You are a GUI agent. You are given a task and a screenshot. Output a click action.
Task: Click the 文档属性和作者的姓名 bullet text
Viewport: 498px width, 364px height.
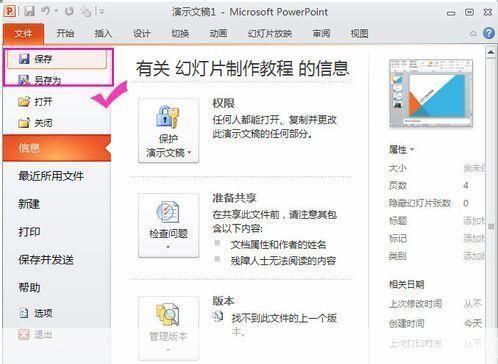279,245
